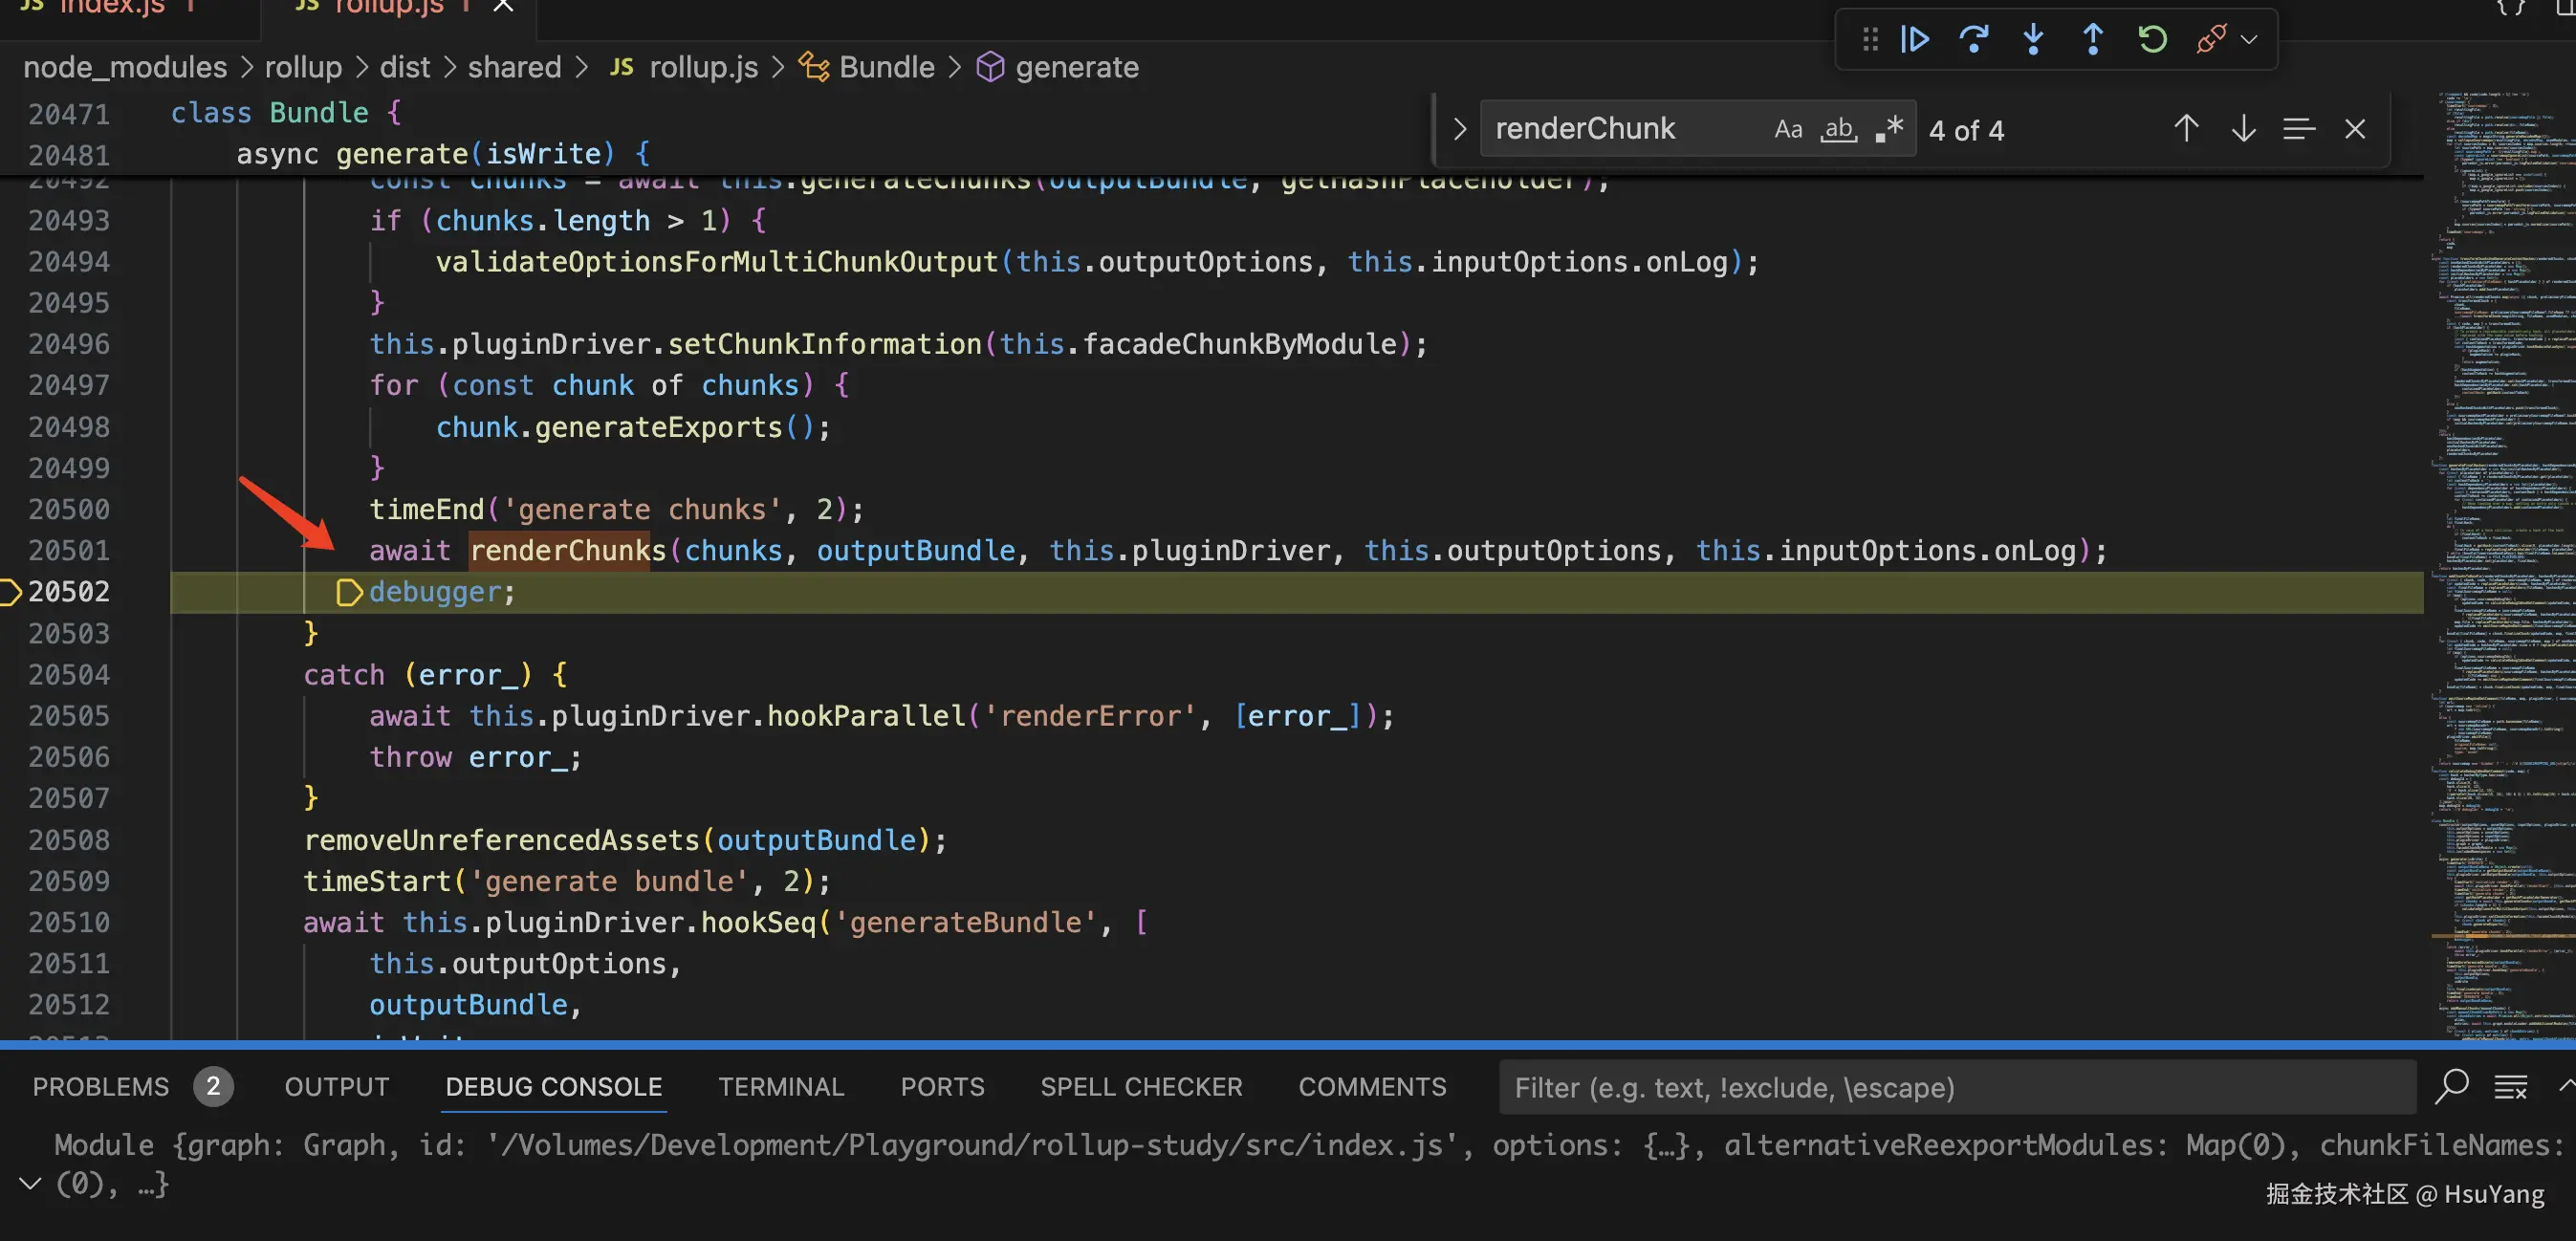Open dropdown next to disconnect button

click(2249, 40)
